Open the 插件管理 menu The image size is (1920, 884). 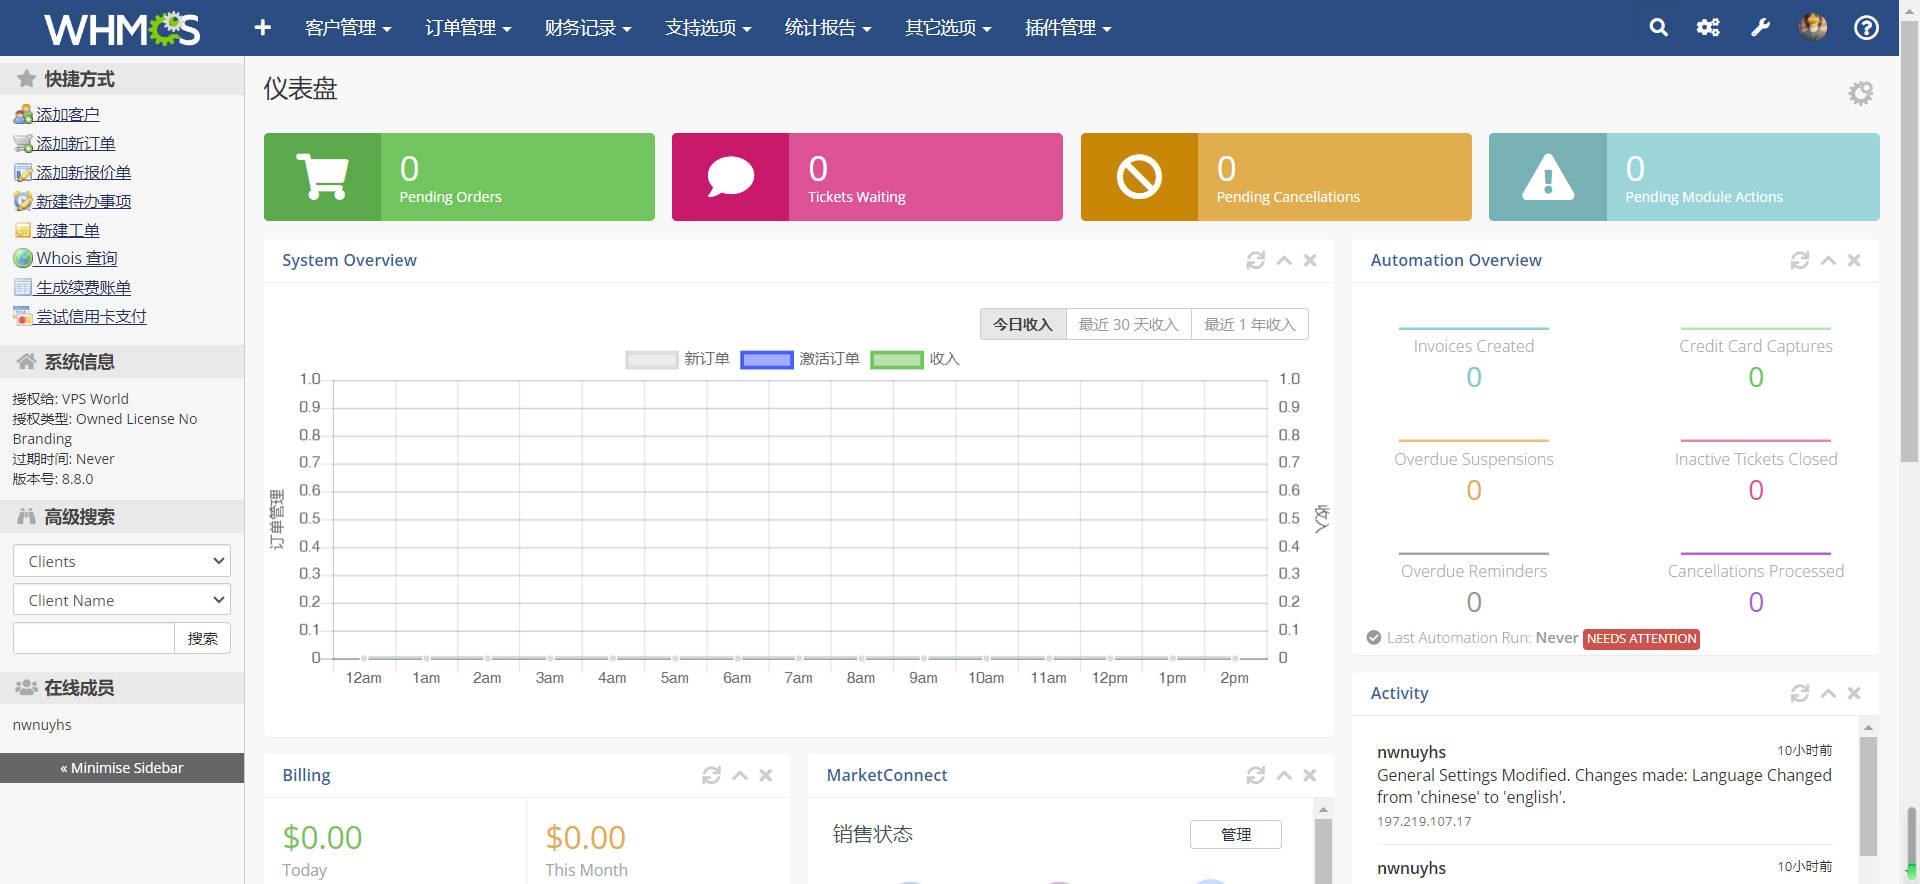pyautogui.click(x=1068, y=28)
